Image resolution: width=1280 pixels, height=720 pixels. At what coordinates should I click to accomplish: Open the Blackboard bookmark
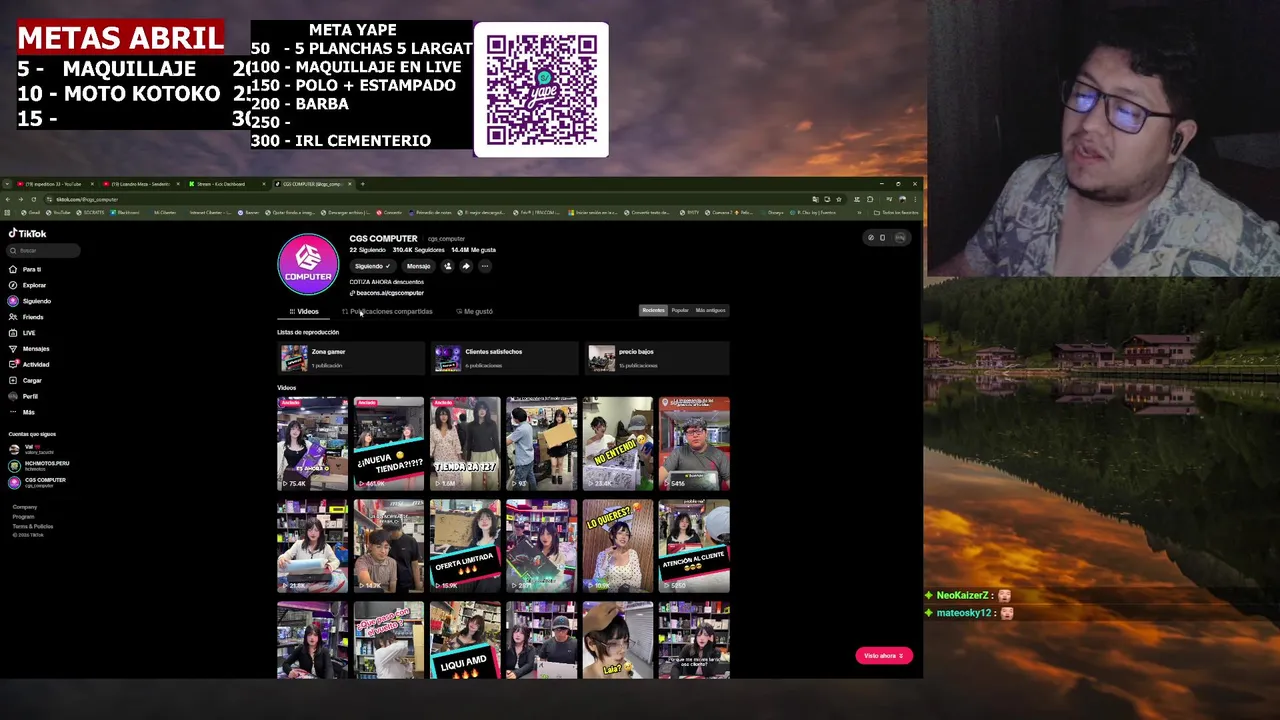[125, 212]
